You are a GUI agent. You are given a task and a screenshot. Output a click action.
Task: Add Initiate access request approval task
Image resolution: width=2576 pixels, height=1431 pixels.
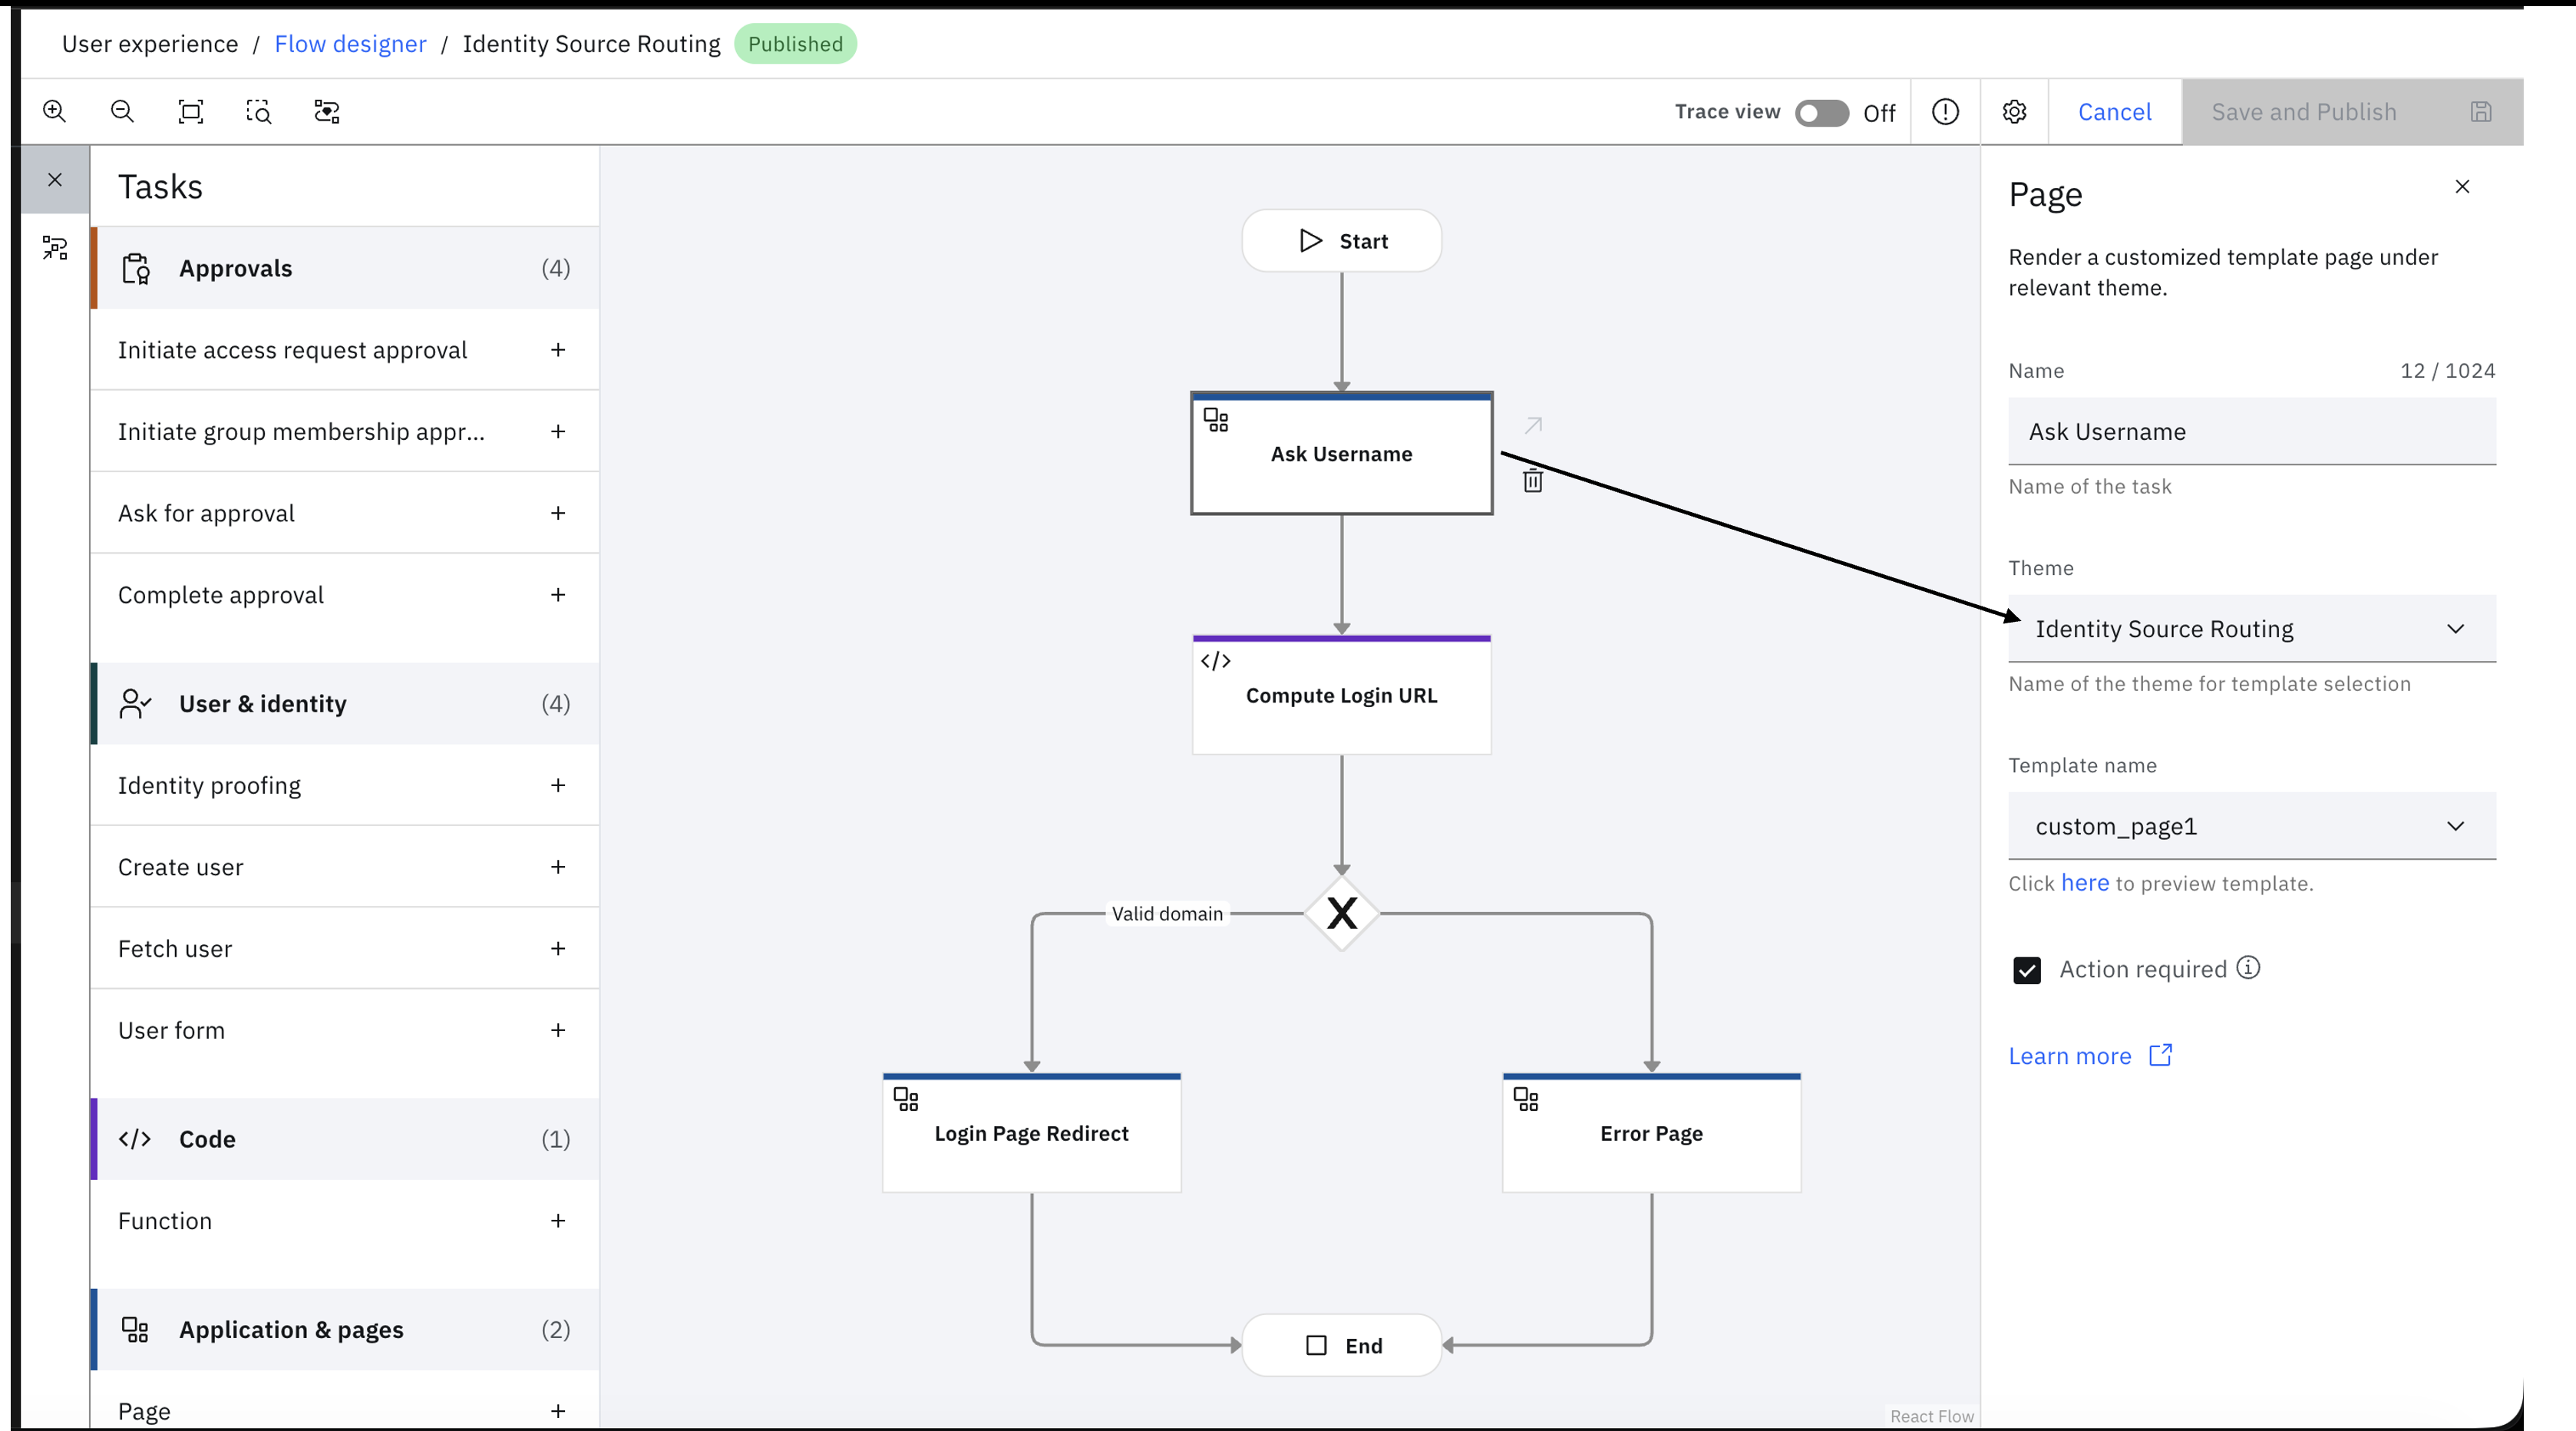[x=558, y=349]
